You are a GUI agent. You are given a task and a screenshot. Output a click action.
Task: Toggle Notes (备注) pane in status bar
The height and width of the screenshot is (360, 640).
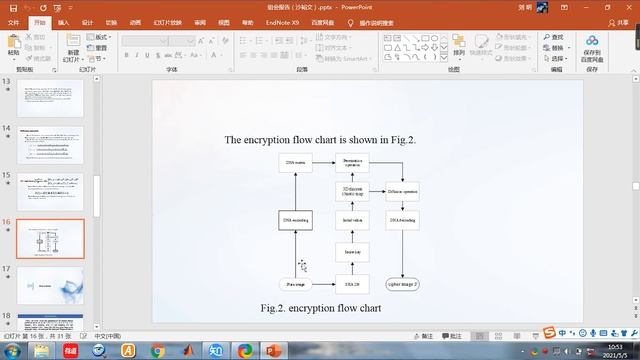[423, 336]
